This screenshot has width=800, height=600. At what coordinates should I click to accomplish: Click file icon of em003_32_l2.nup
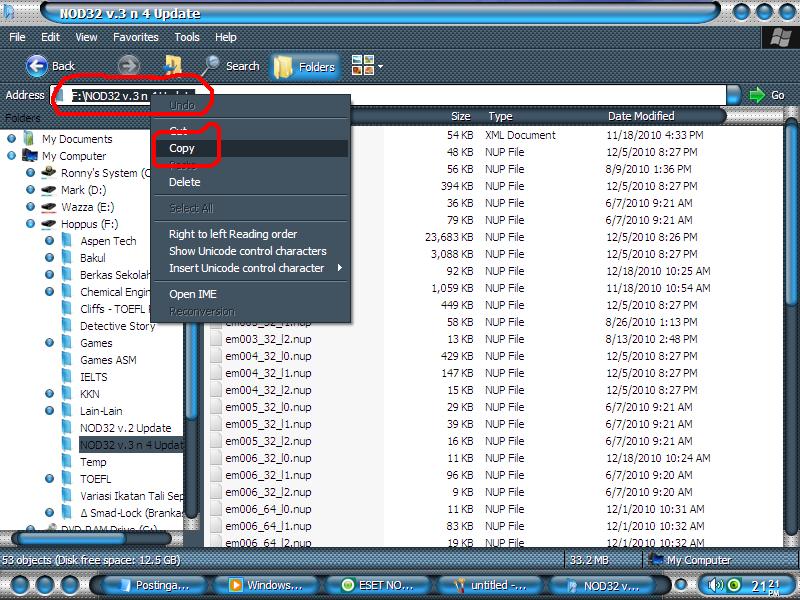[x=216, y=339]
